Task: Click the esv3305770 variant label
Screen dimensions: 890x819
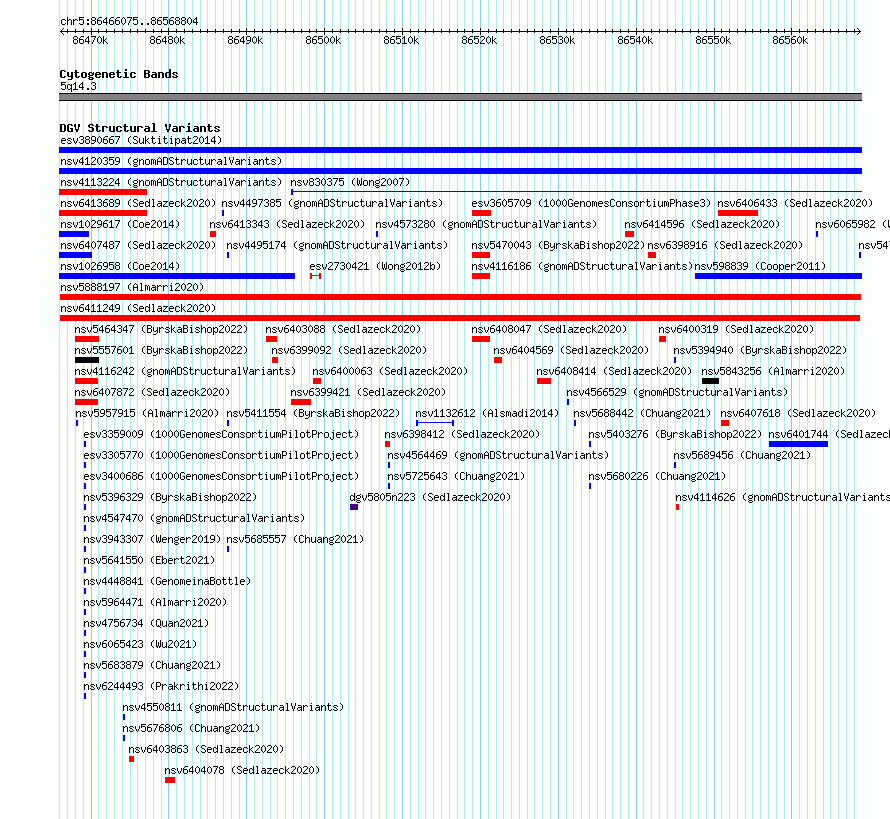Action: [x=221, y=455]
